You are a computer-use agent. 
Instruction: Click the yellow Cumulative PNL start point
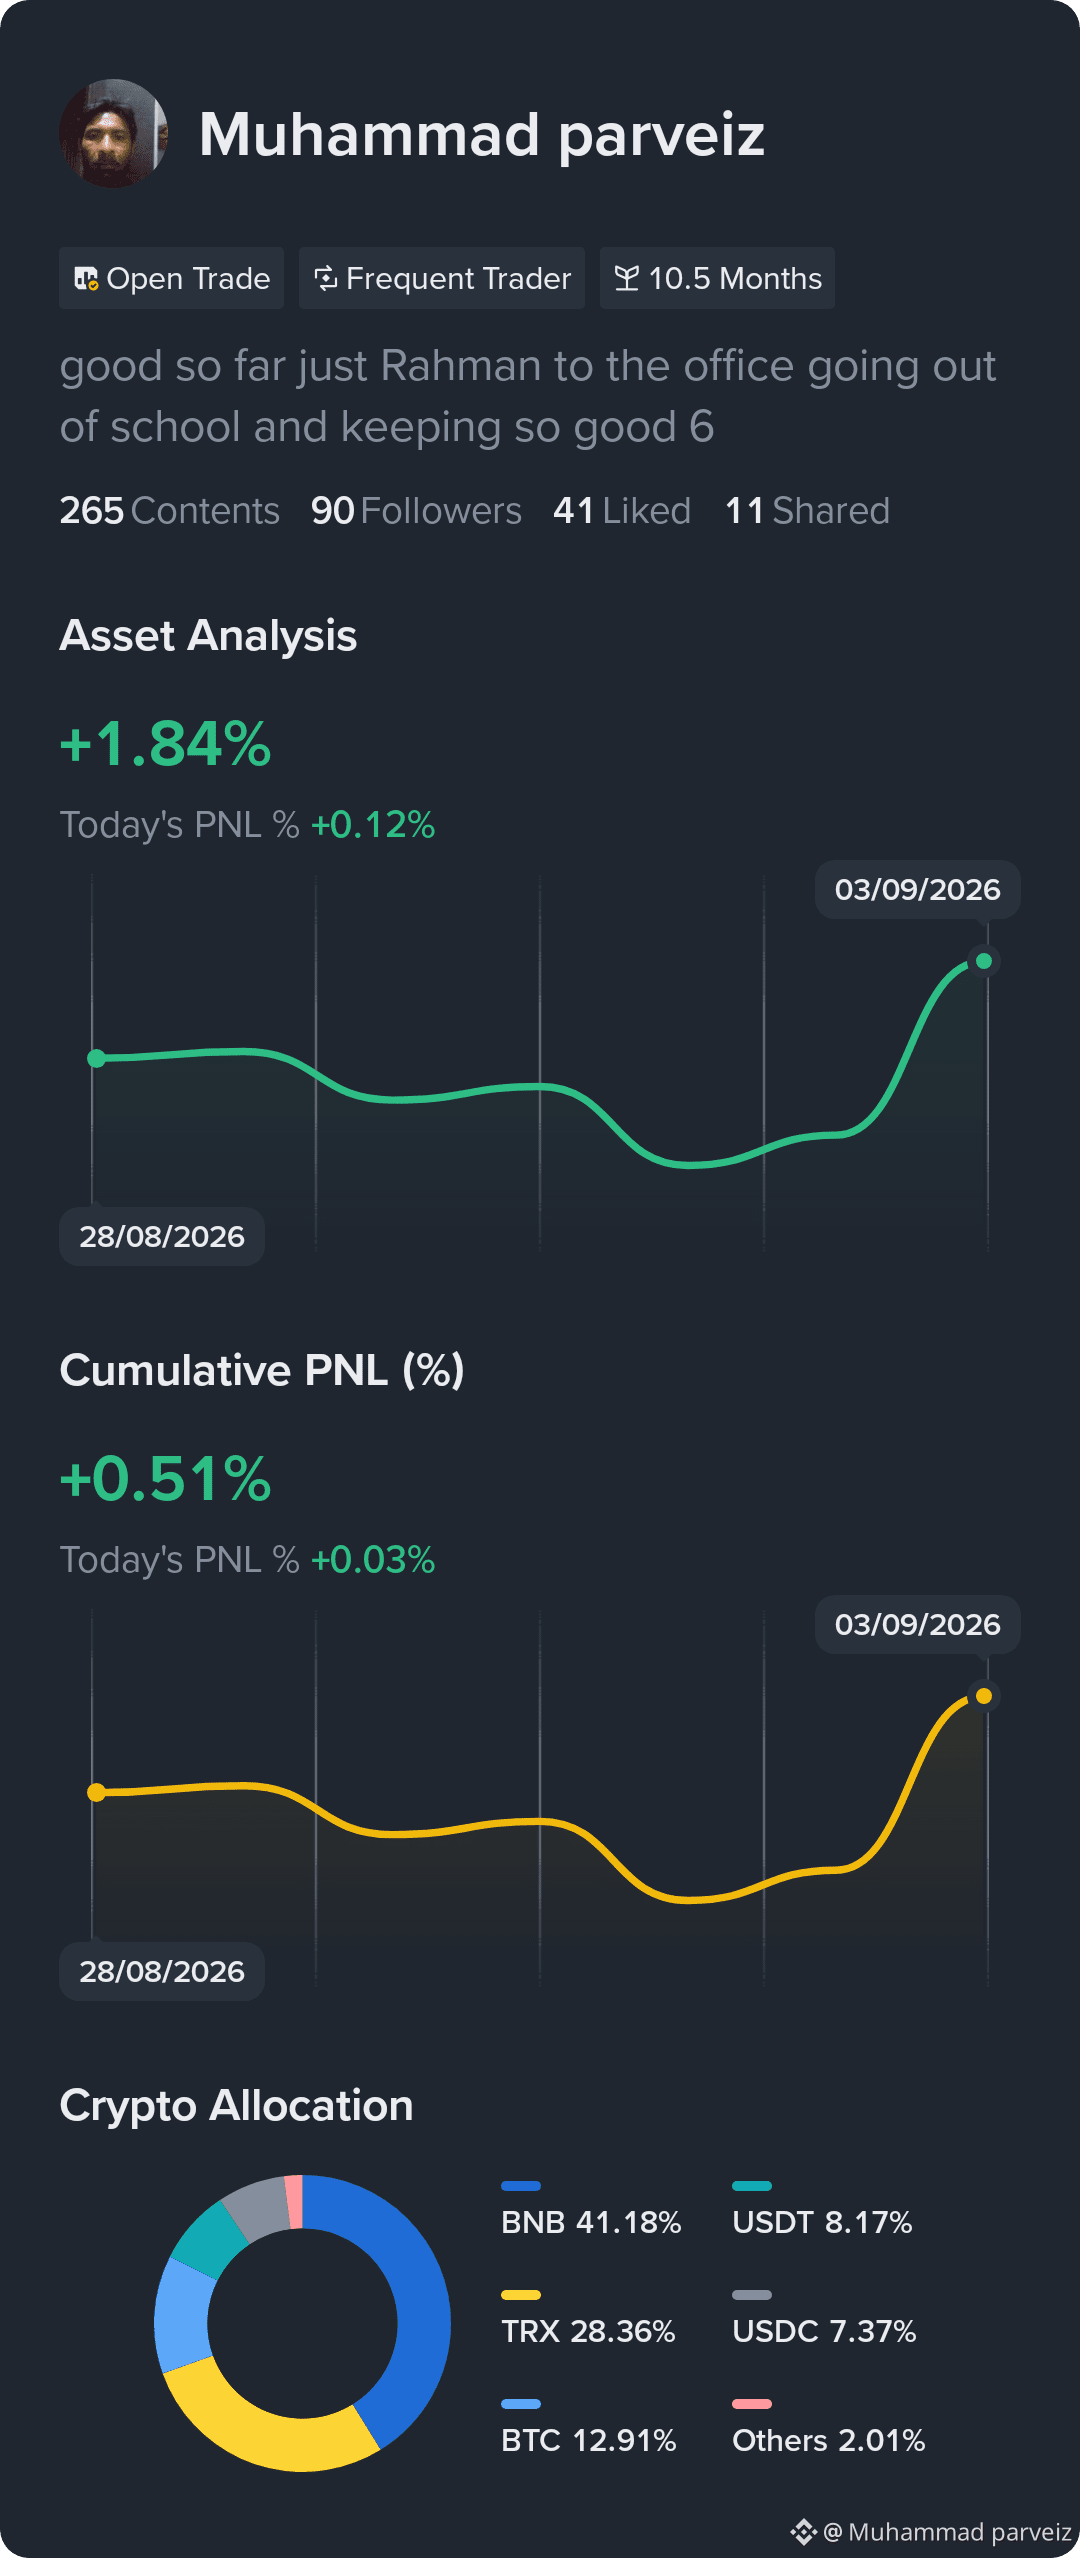pos(97,1793)
